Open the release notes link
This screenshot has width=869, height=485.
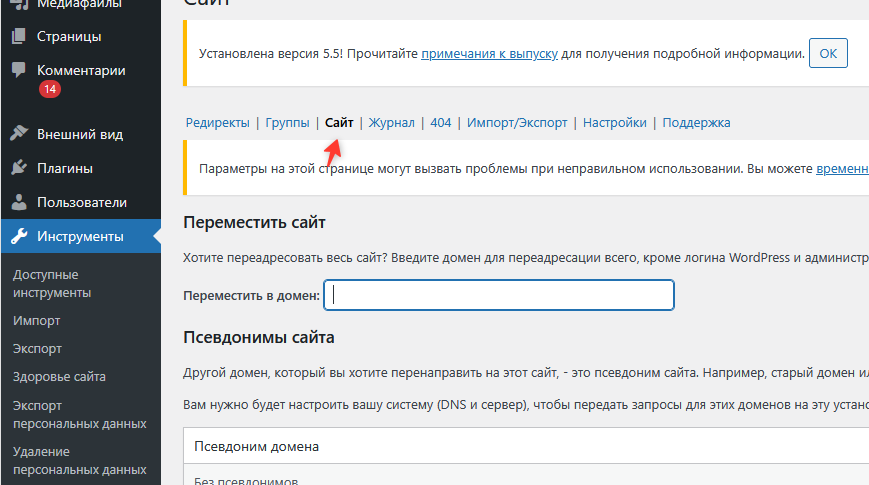click(x=489, y=53)
